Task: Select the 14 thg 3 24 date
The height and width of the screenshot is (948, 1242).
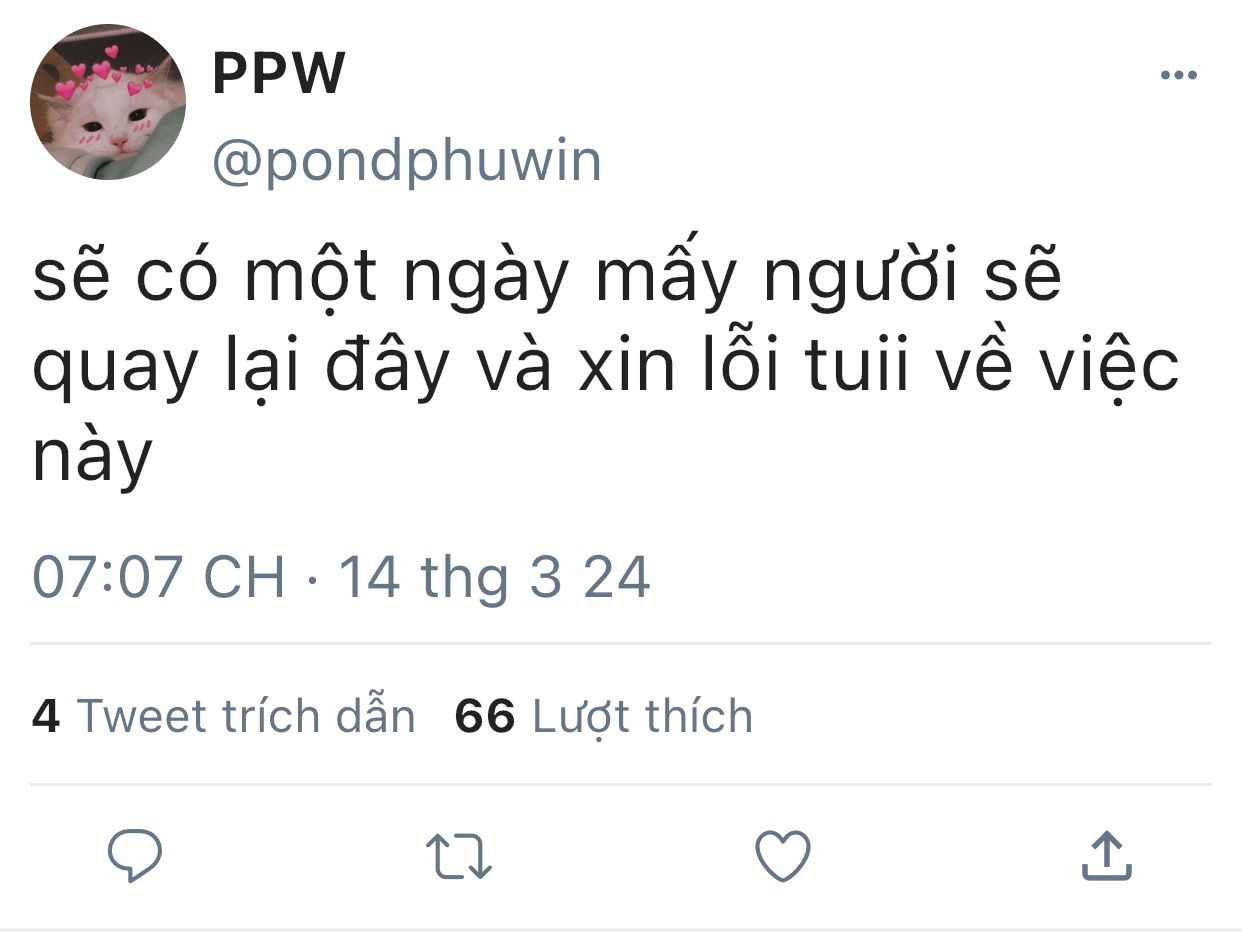Action: [x=495, y=579]
